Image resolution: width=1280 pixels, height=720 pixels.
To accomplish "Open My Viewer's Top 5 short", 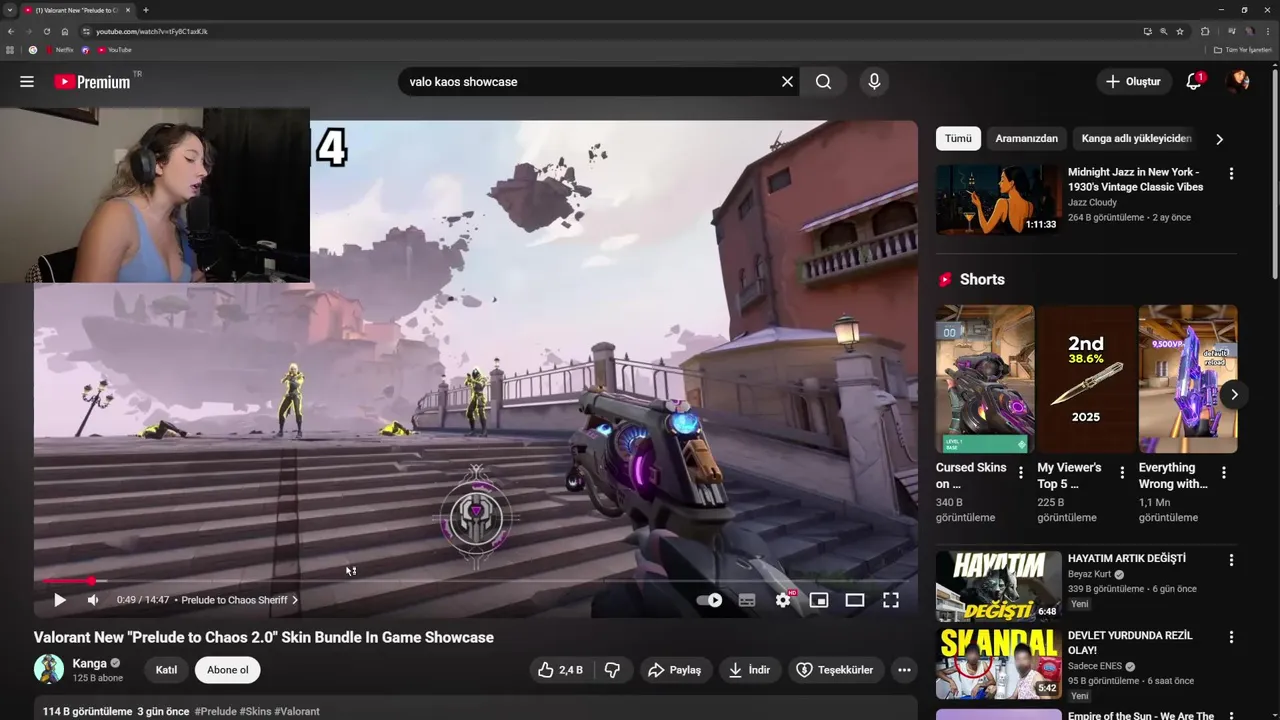I will pyautogui.click(x=1086, y=379).
